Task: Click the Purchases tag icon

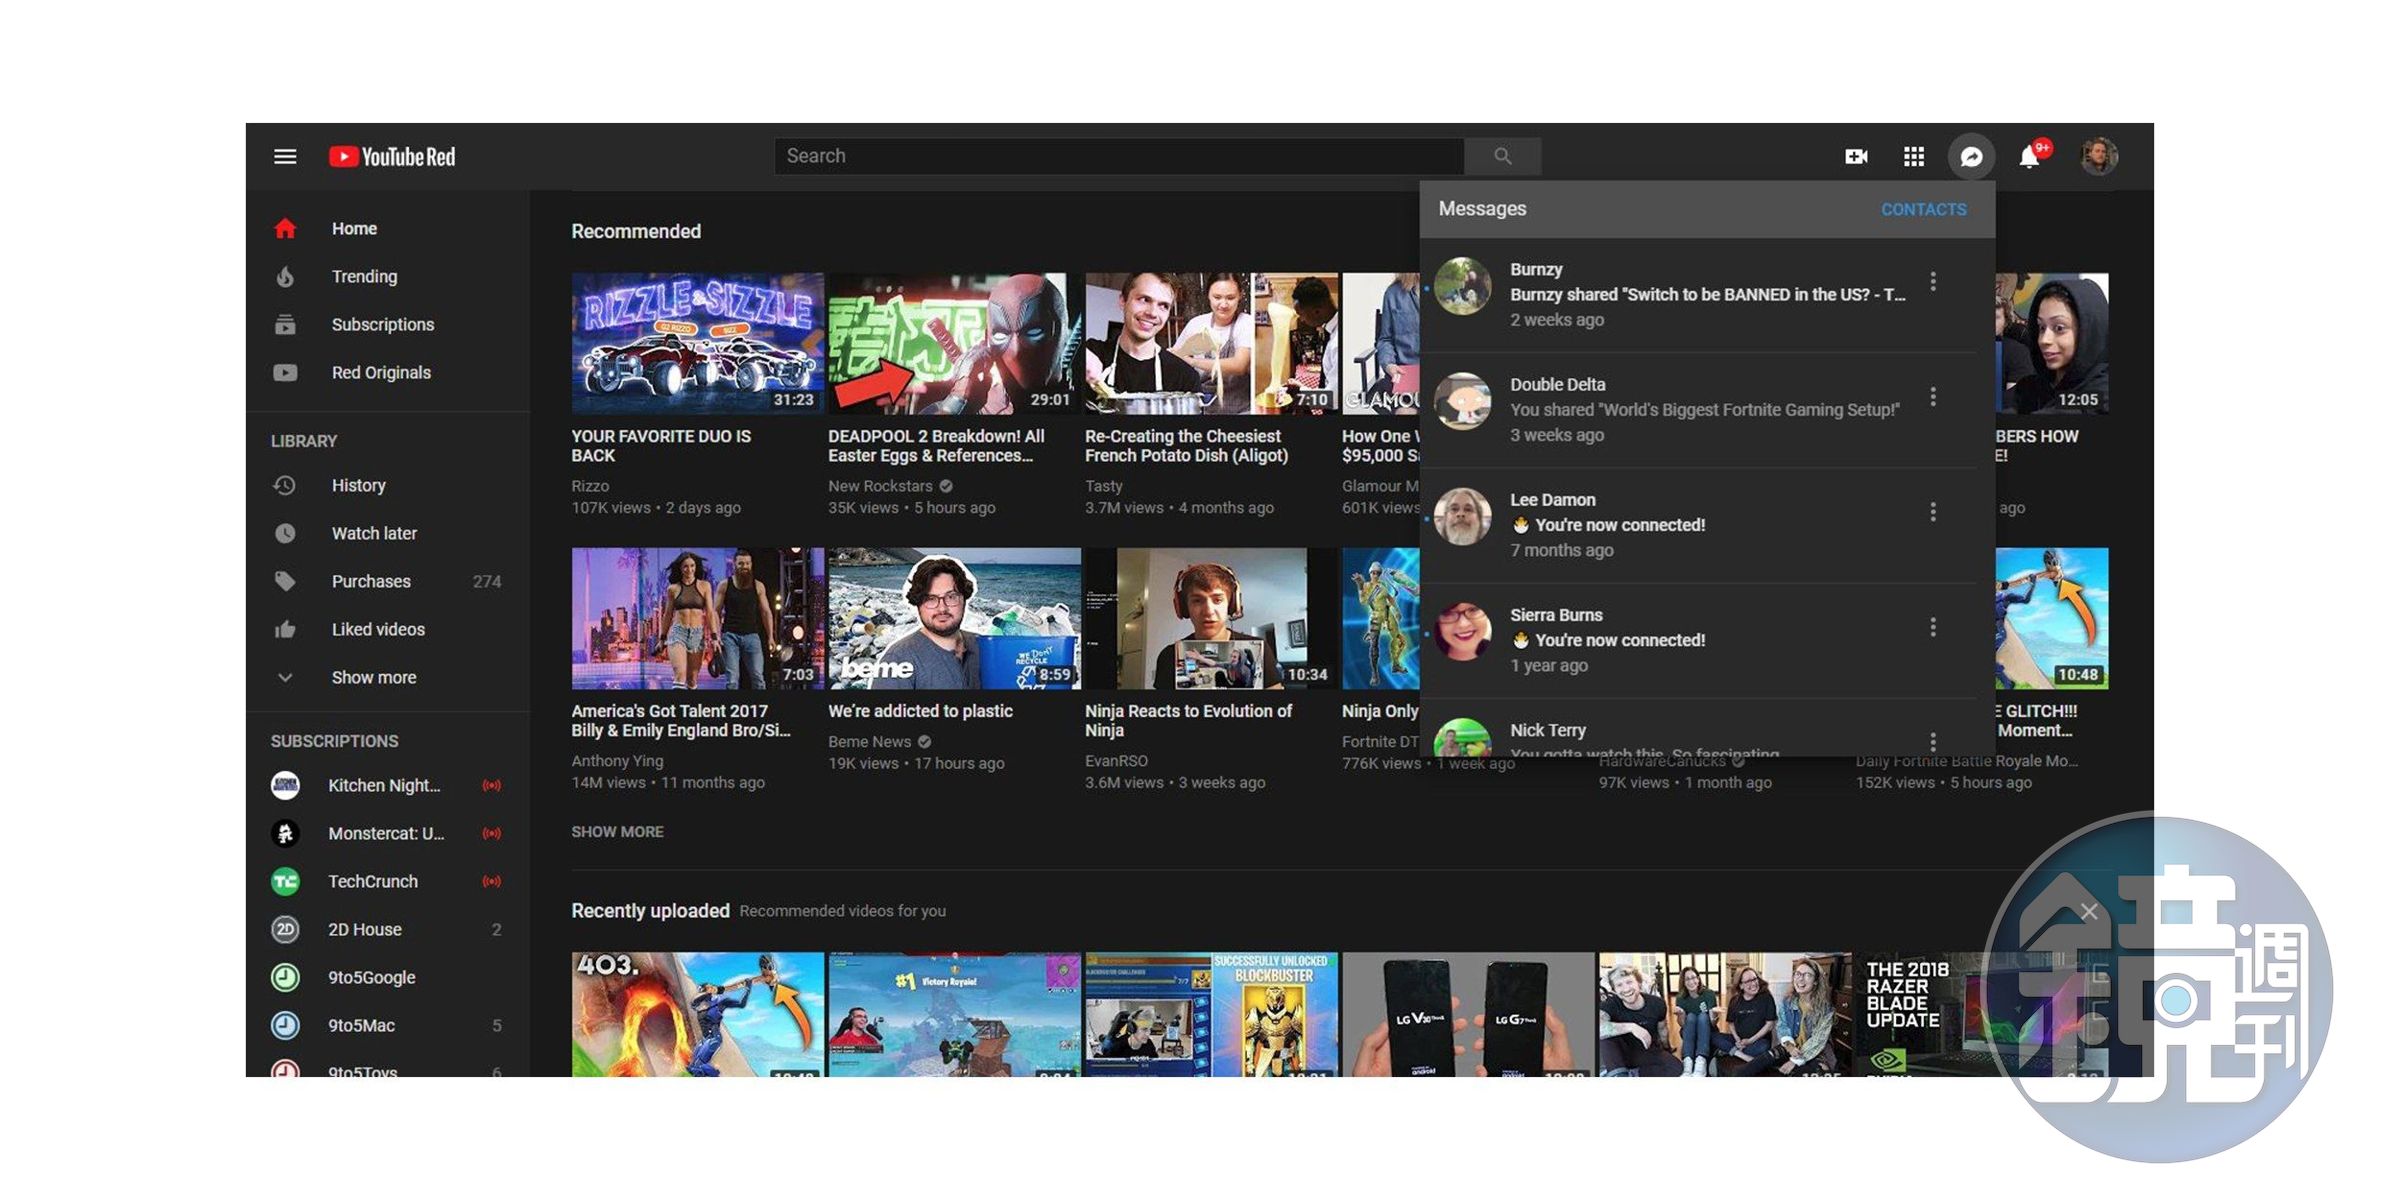Action: click(x=285, y=581)
